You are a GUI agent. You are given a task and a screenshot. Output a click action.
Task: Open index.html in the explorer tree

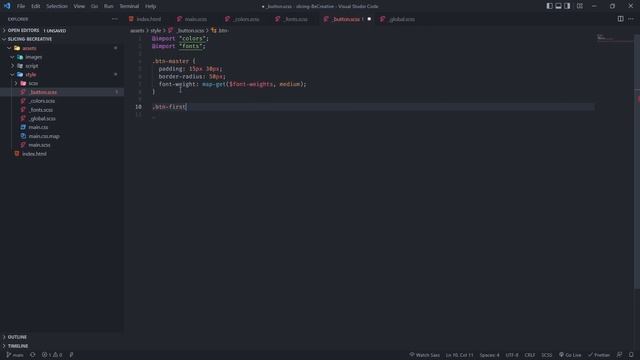34,154
